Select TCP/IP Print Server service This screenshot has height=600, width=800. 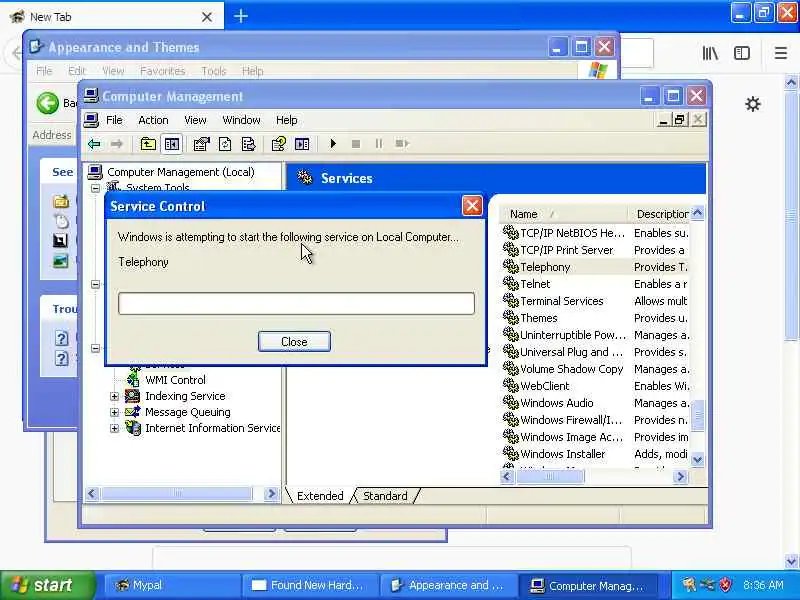coord(566,250)
